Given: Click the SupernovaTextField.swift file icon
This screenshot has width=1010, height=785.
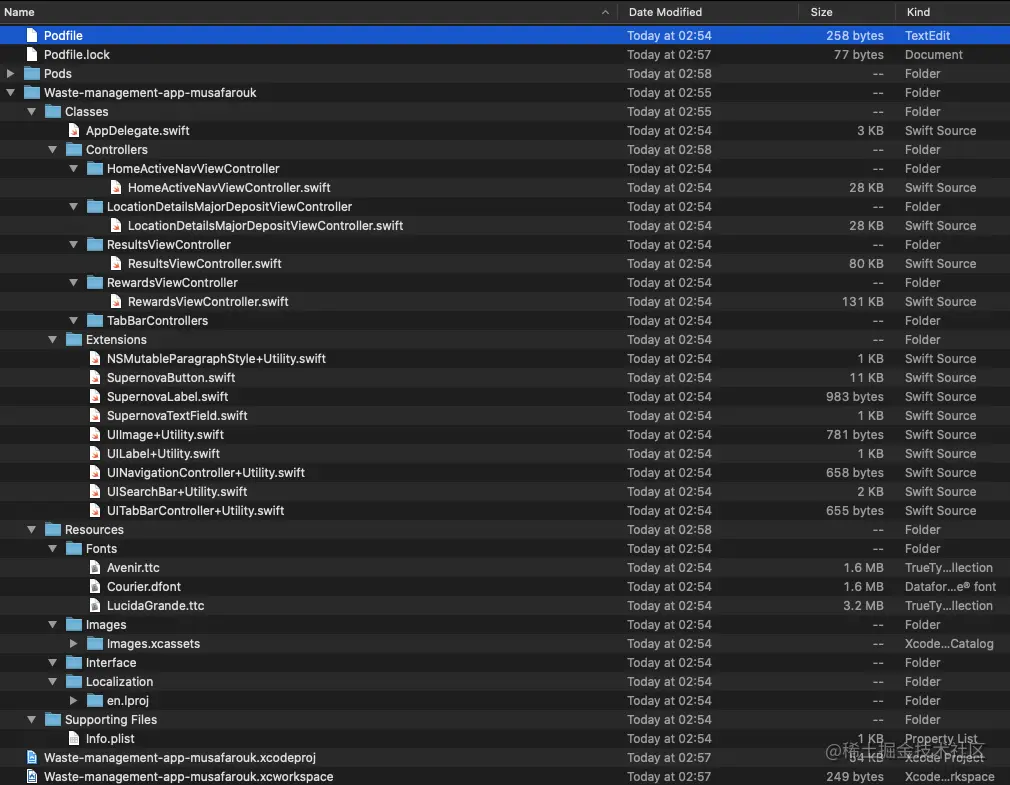Looking at the screenshot, I should click(x=95, y=415).
